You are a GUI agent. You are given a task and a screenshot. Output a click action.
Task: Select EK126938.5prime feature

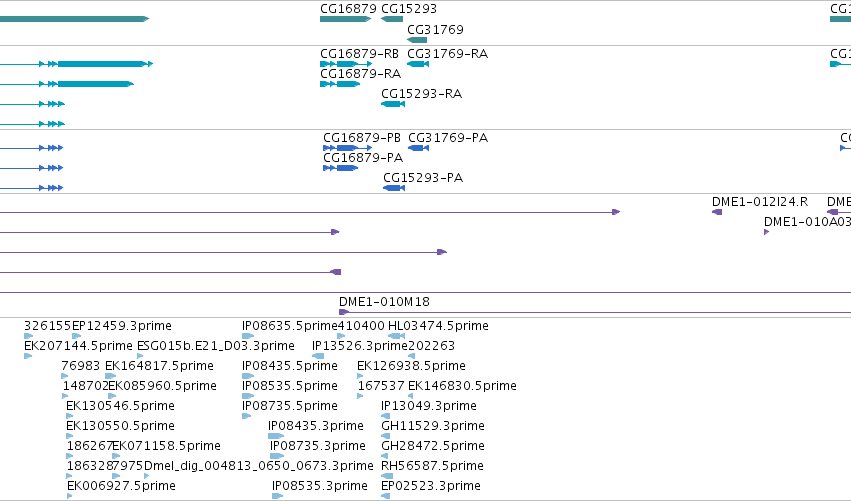point(360,376)
